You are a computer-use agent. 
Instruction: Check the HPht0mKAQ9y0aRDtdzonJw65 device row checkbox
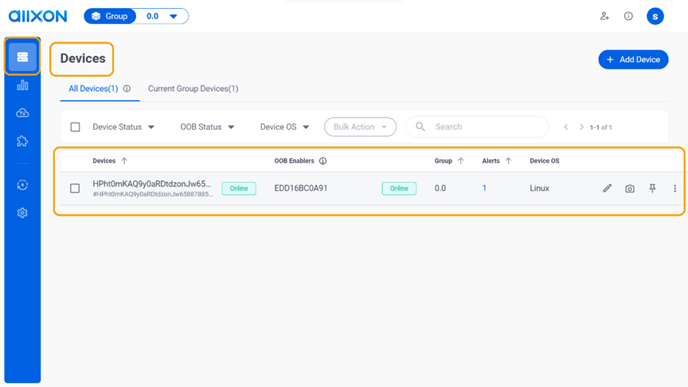[x=75, y=188]
